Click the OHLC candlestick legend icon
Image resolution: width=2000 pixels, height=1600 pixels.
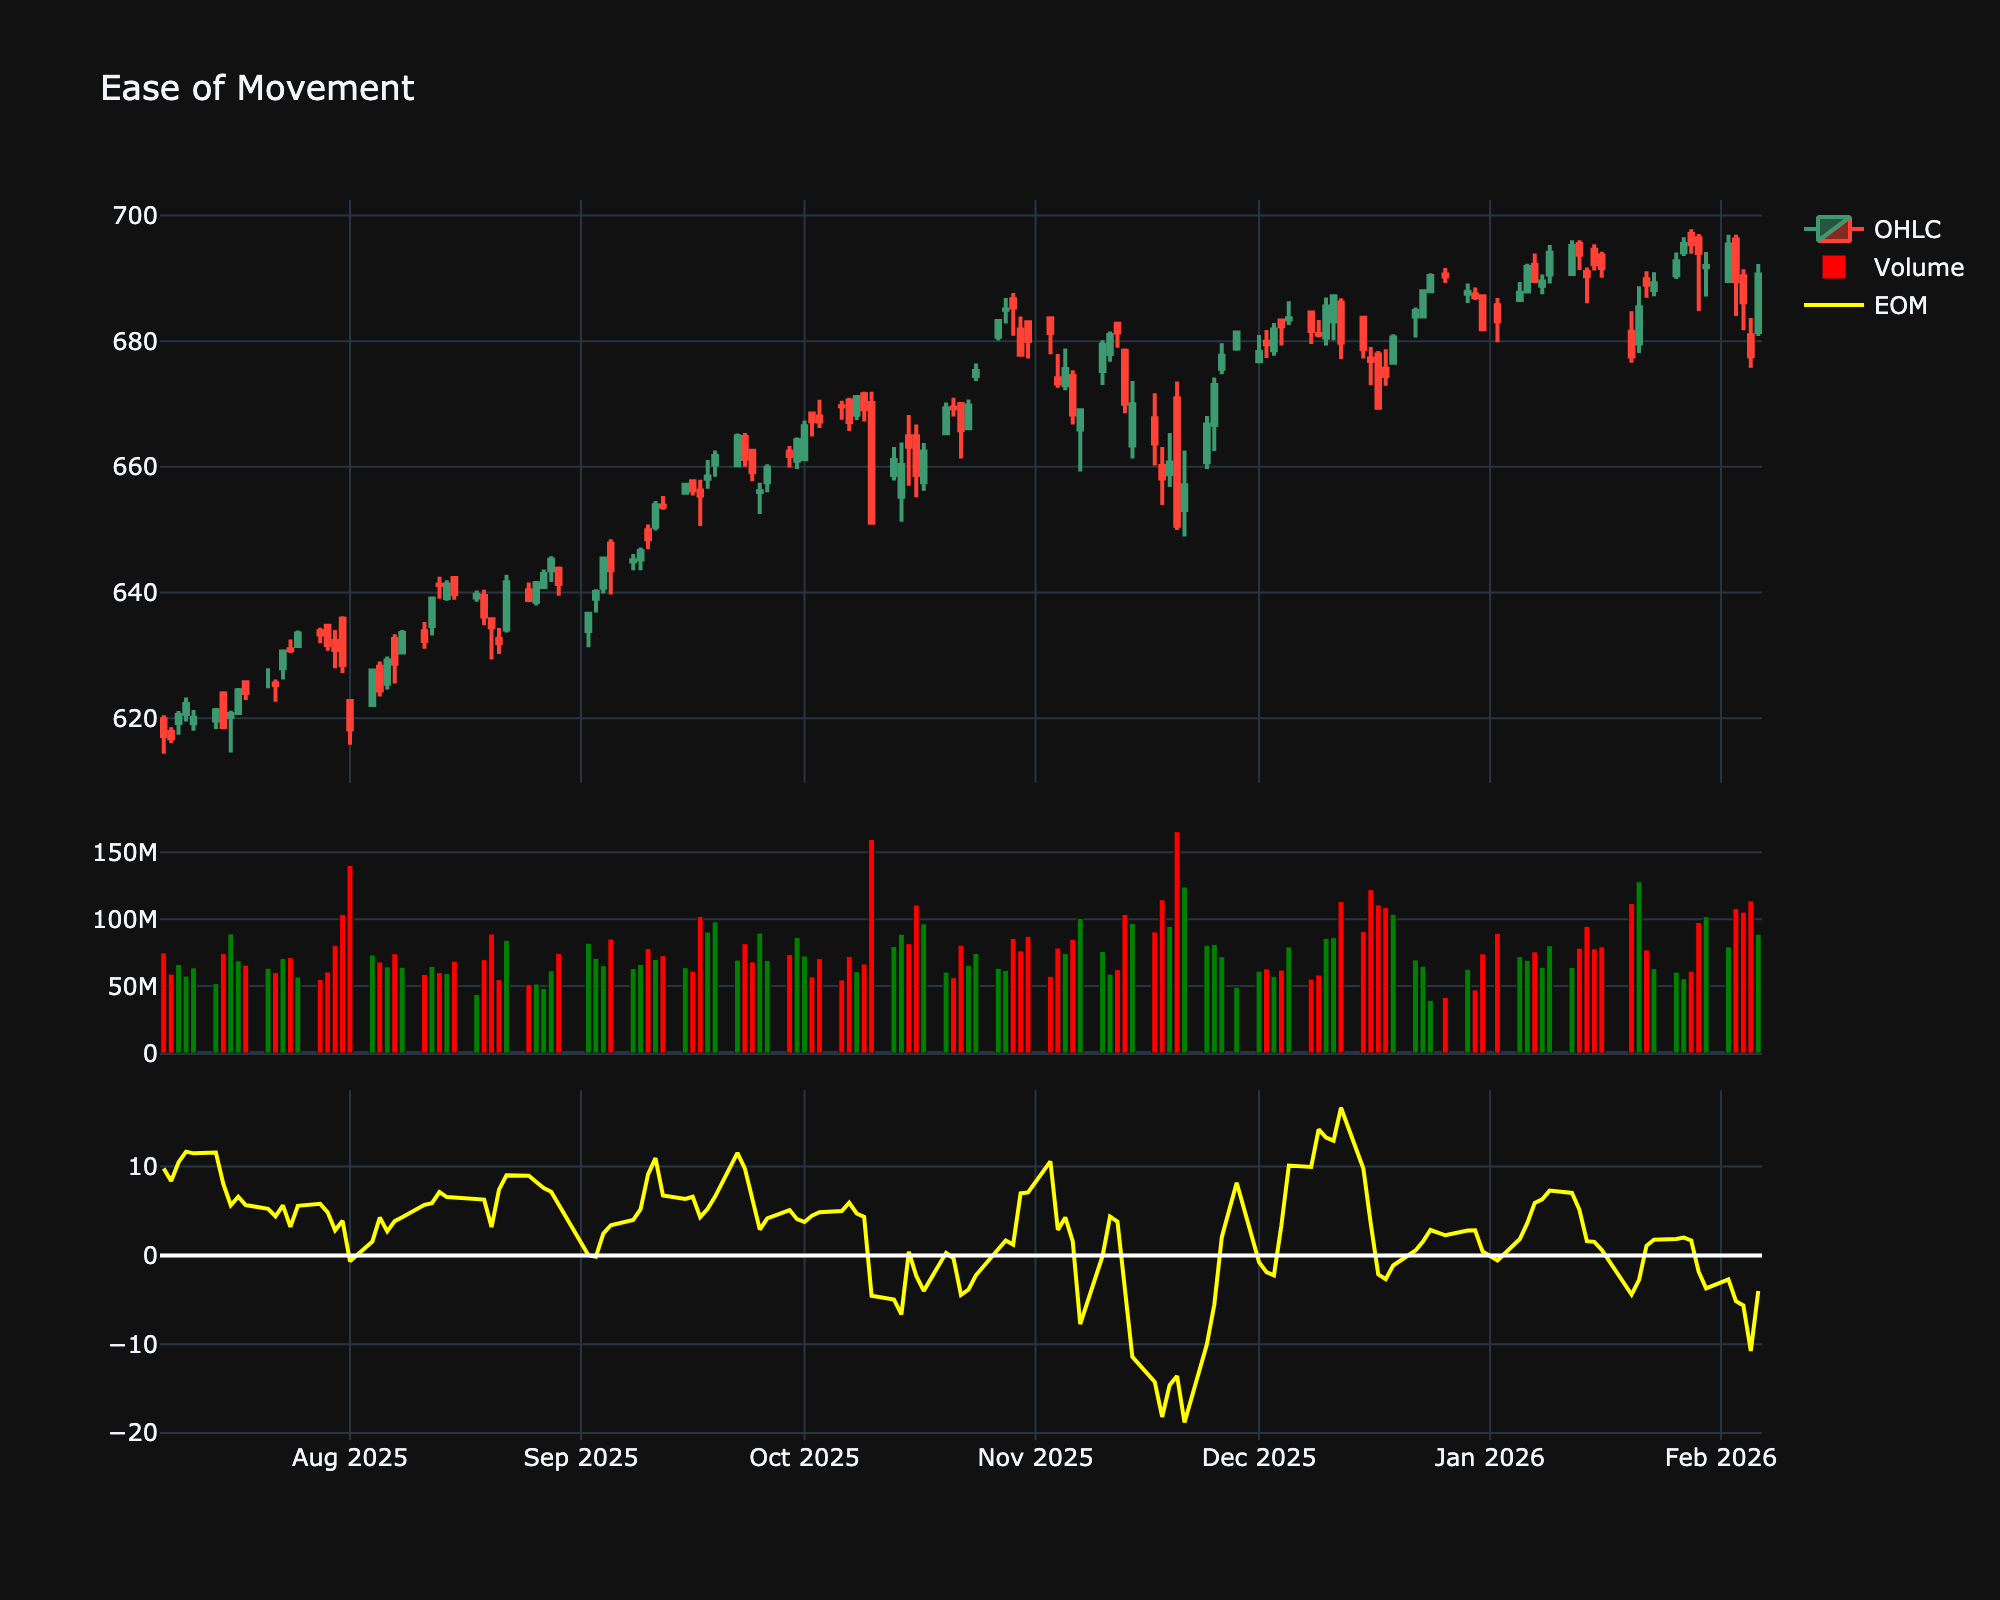[1834, 230]
